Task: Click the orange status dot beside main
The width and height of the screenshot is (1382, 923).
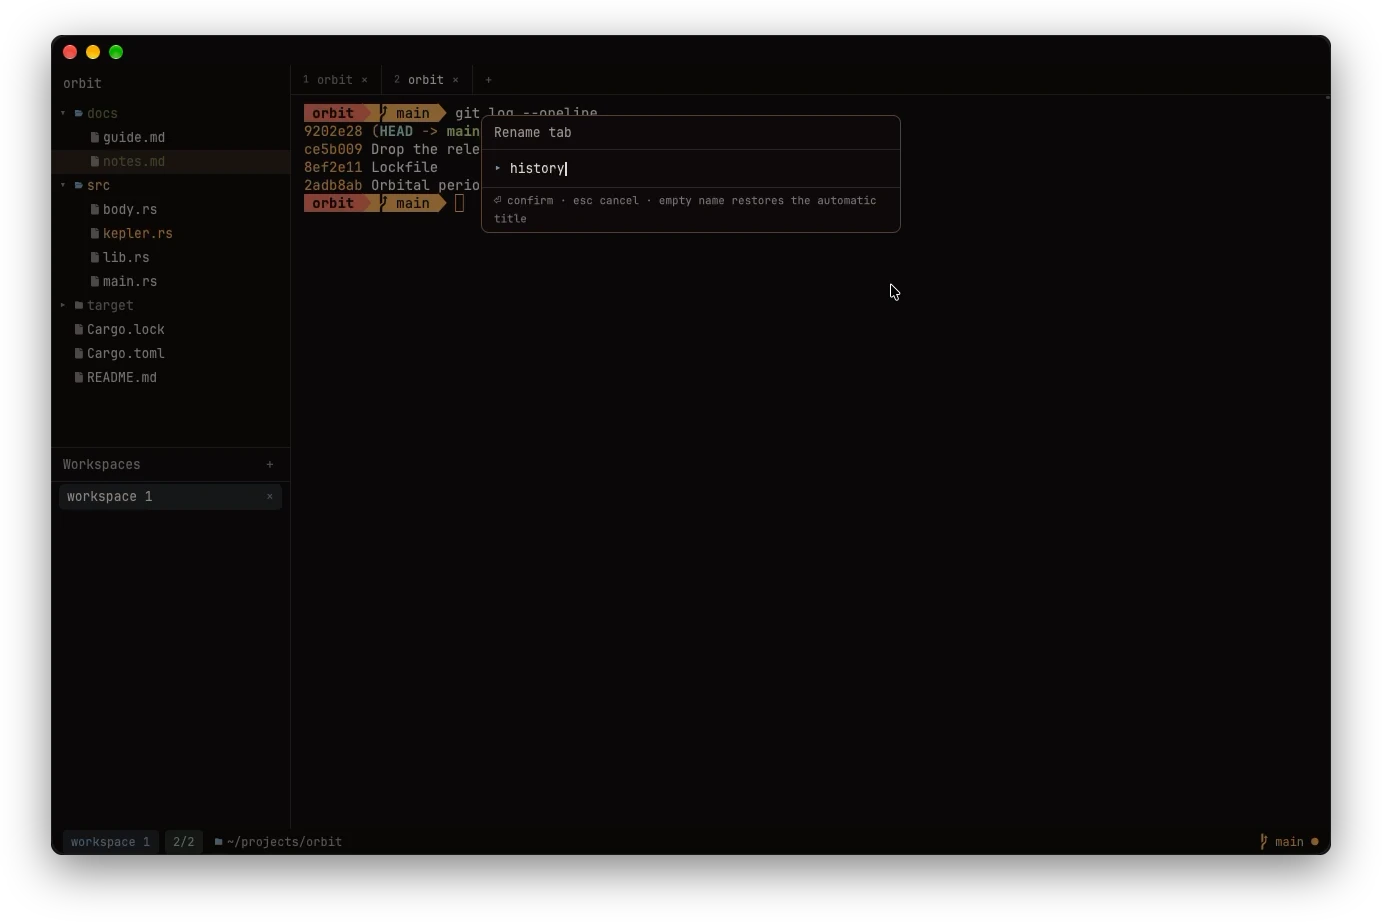Action: pyautogui.click(x=1315, y=842)
